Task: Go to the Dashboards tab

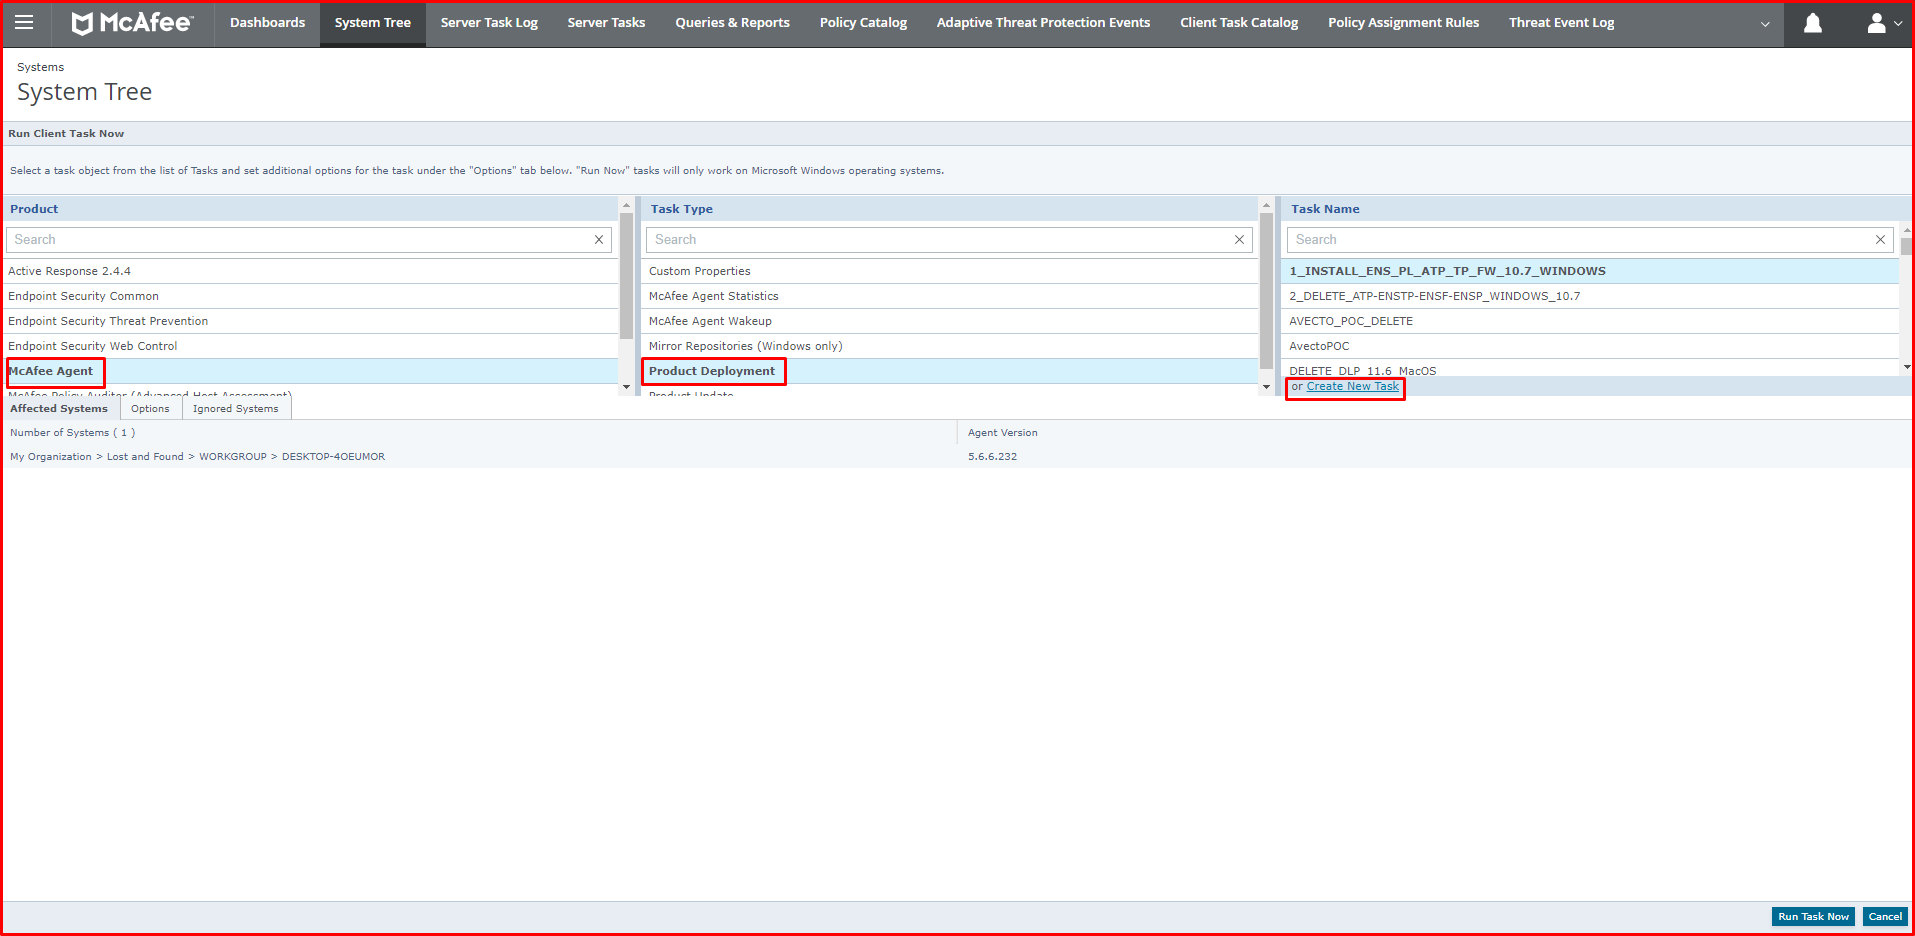Action: (267, 23)
